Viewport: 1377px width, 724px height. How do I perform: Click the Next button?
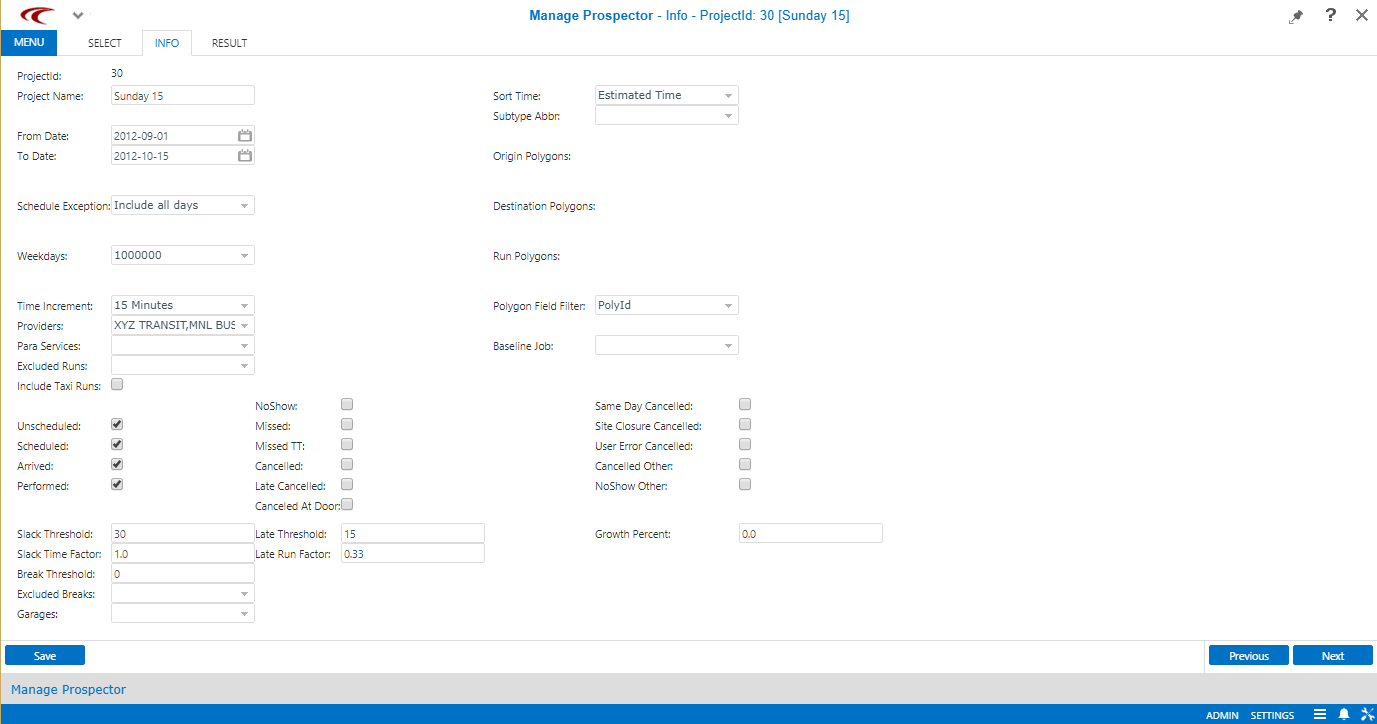(x=1332, y=655)
